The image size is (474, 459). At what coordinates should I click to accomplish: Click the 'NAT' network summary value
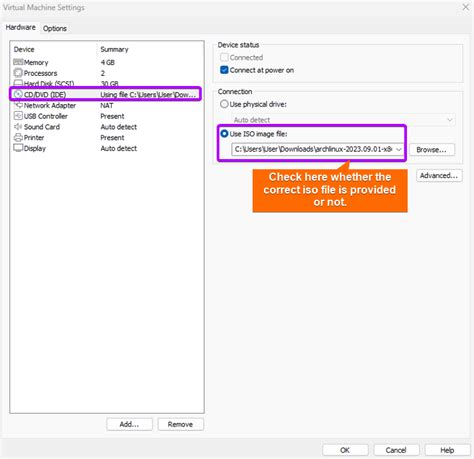(107, 105)
